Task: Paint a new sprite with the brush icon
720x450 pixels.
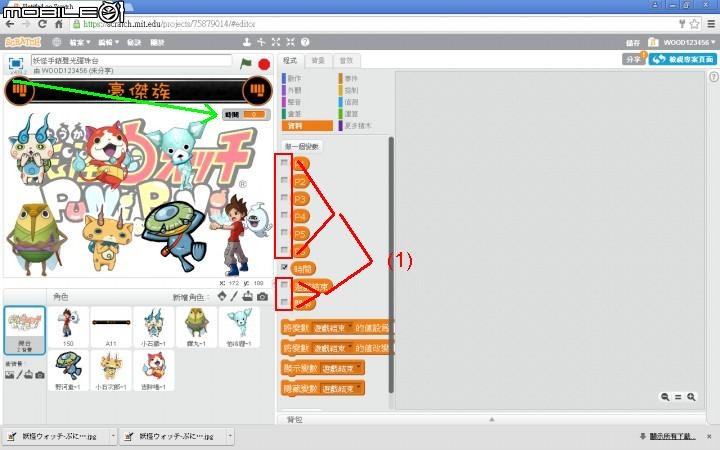Action: coord(234,296)
